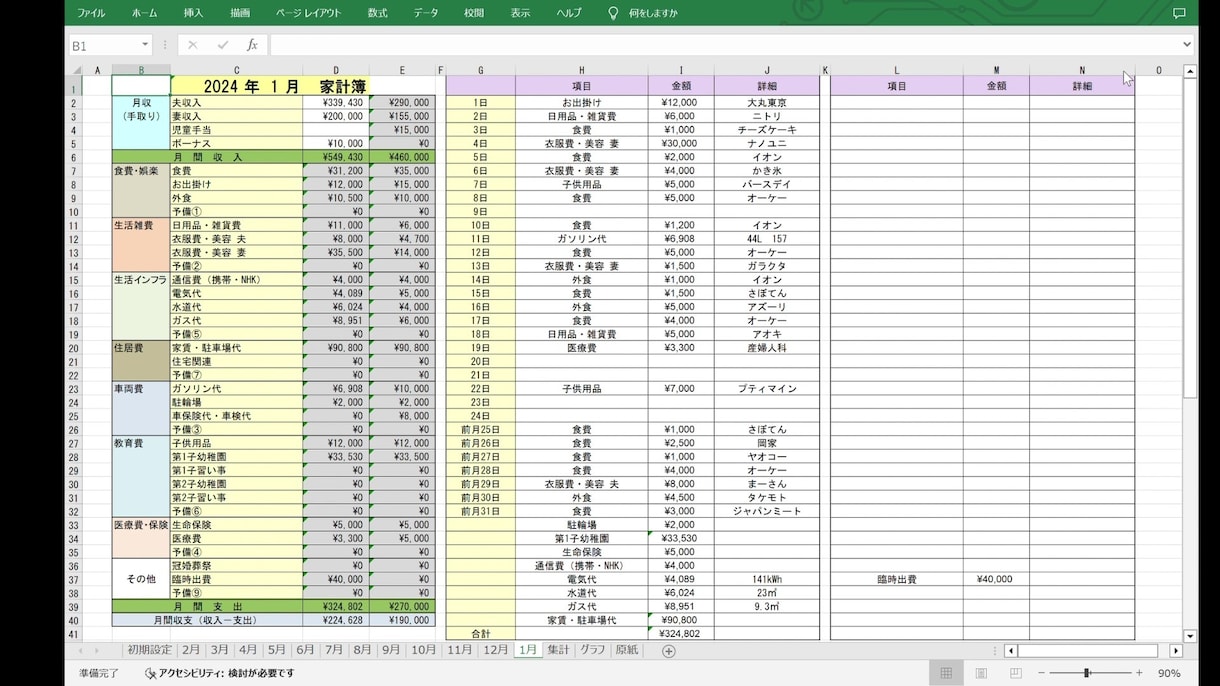This screenshot has width=1220, height=686.
Task: Click vertical scrollbar up arrow
Action: point(1190,71)
